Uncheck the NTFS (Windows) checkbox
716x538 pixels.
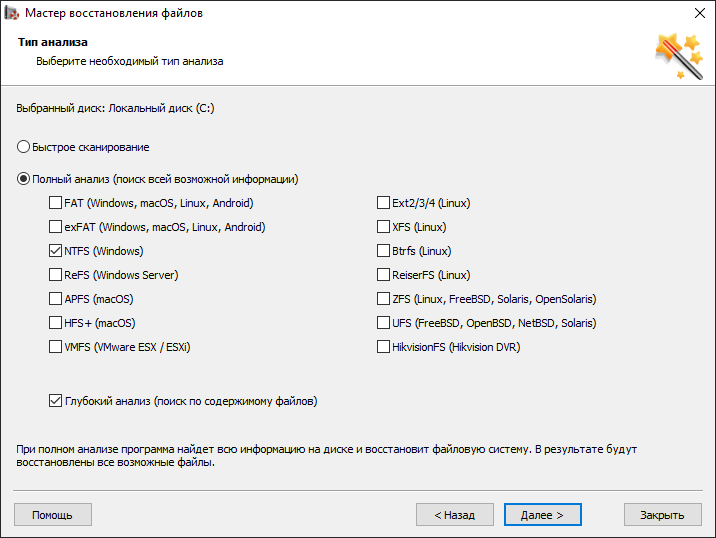(x=55, y=251)
